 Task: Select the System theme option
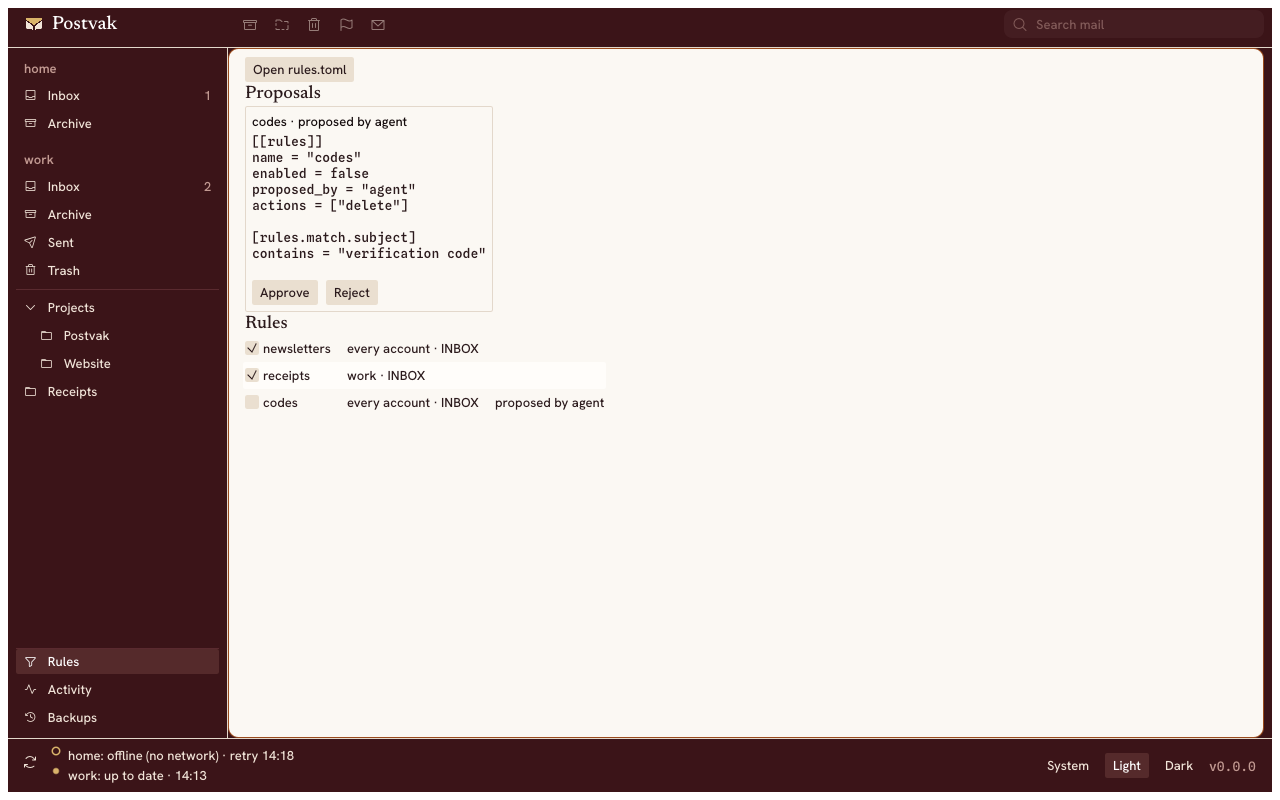[x=1068, y=766]
